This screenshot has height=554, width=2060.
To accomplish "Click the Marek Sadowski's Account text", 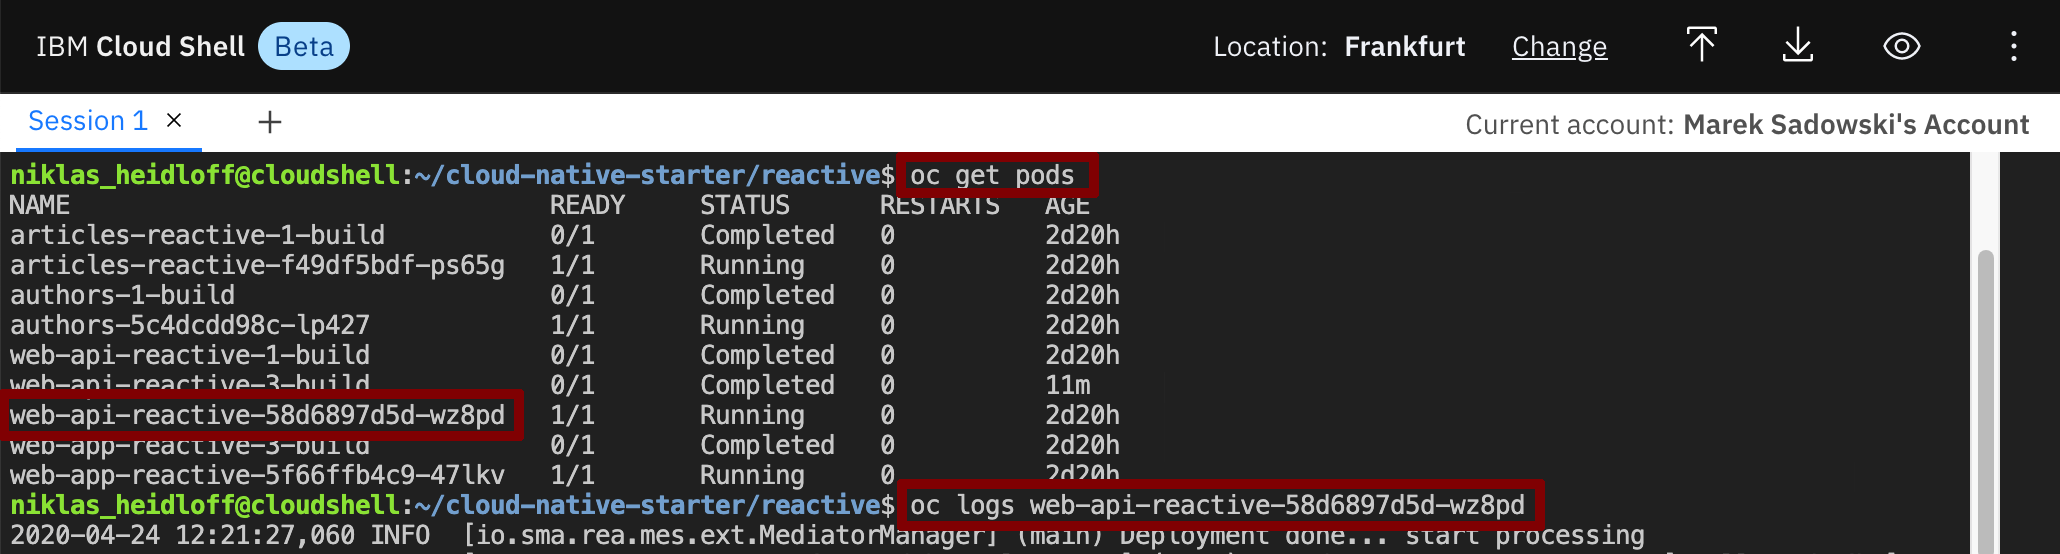I will [1856, 125].
